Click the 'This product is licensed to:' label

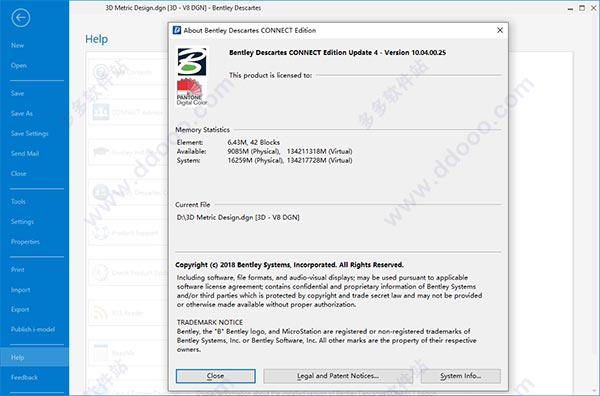coord(270,75)
